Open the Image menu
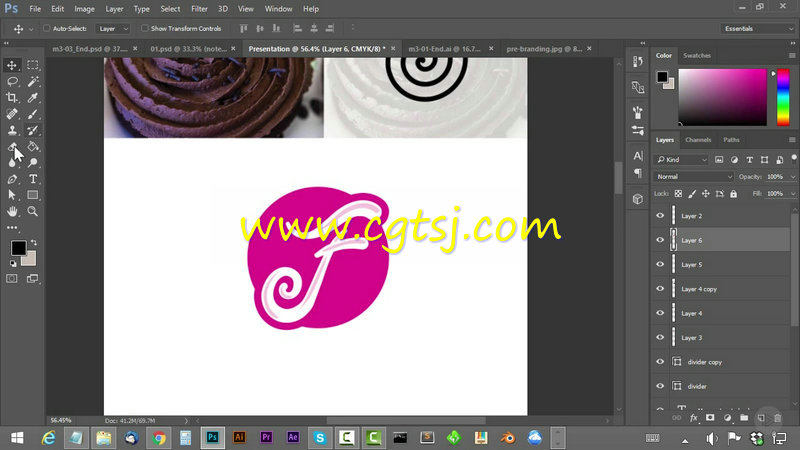The width and height of the screenshot is (800, 450). pyautogui.click(x=84, y=9)
